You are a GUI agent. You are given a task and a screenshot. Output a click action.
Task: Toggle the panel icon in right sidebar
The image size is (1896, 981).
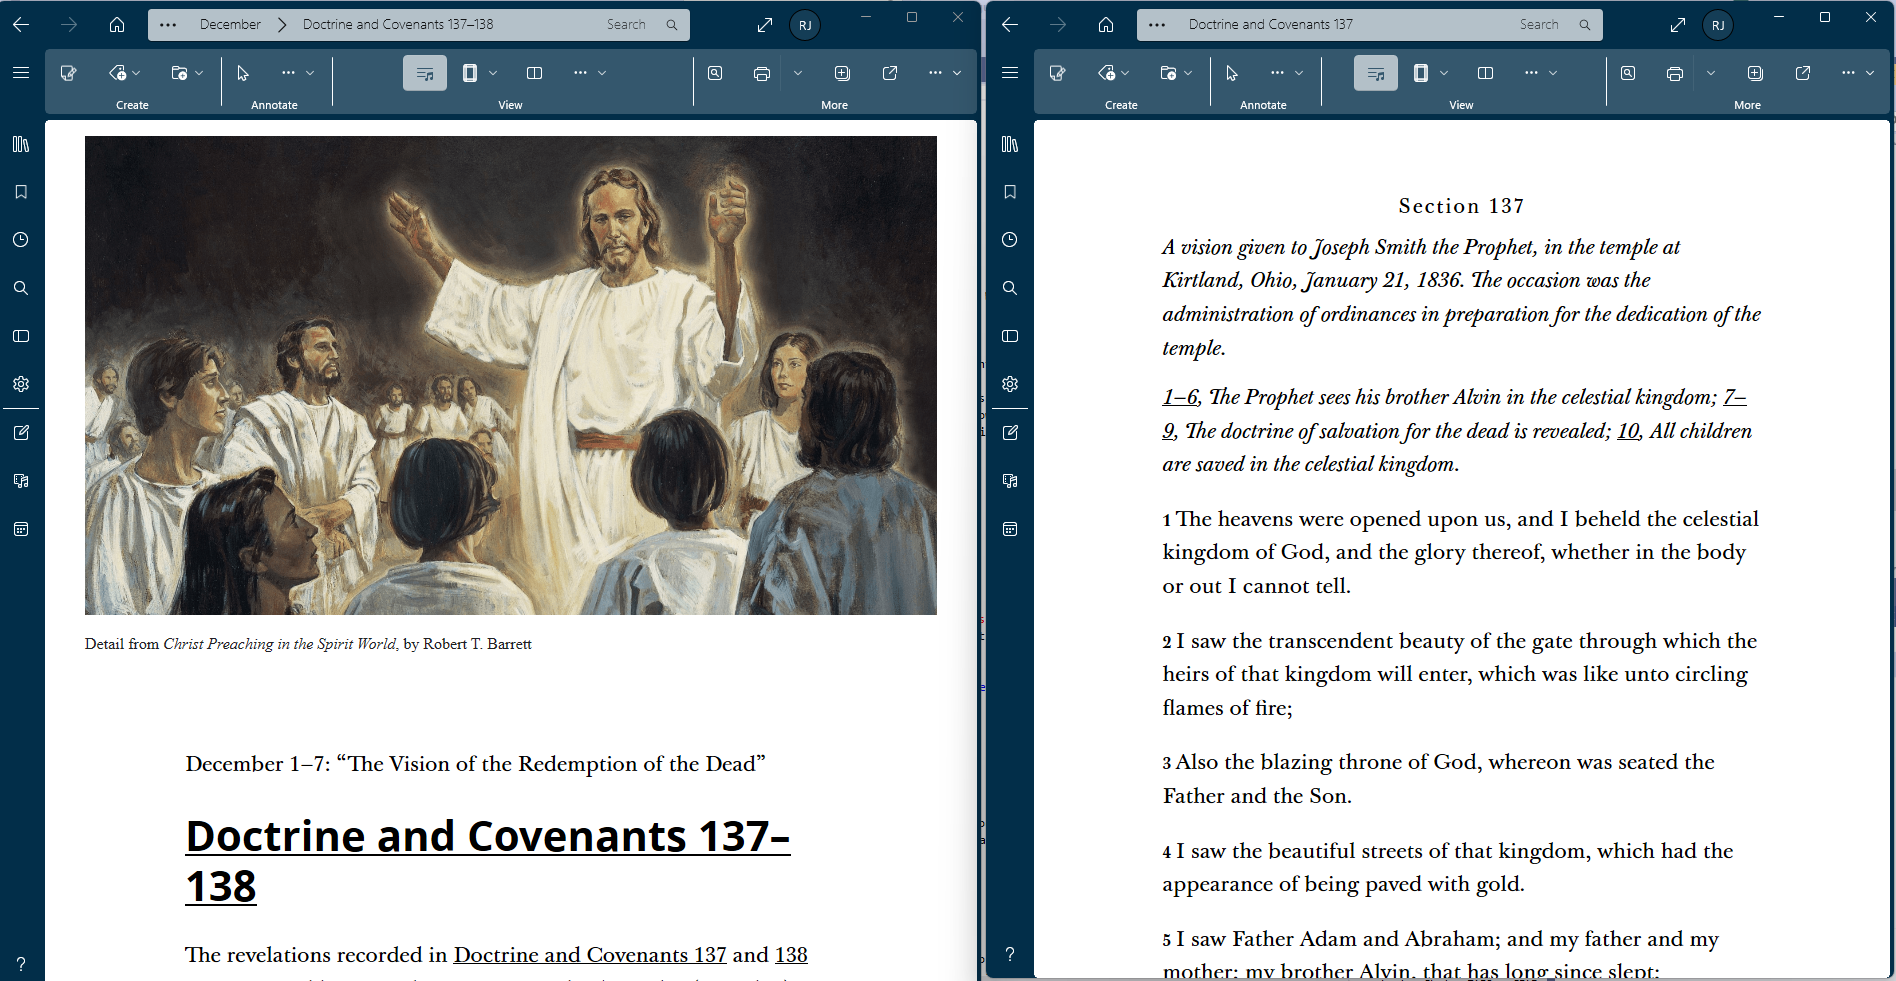tap(1010, 336)
